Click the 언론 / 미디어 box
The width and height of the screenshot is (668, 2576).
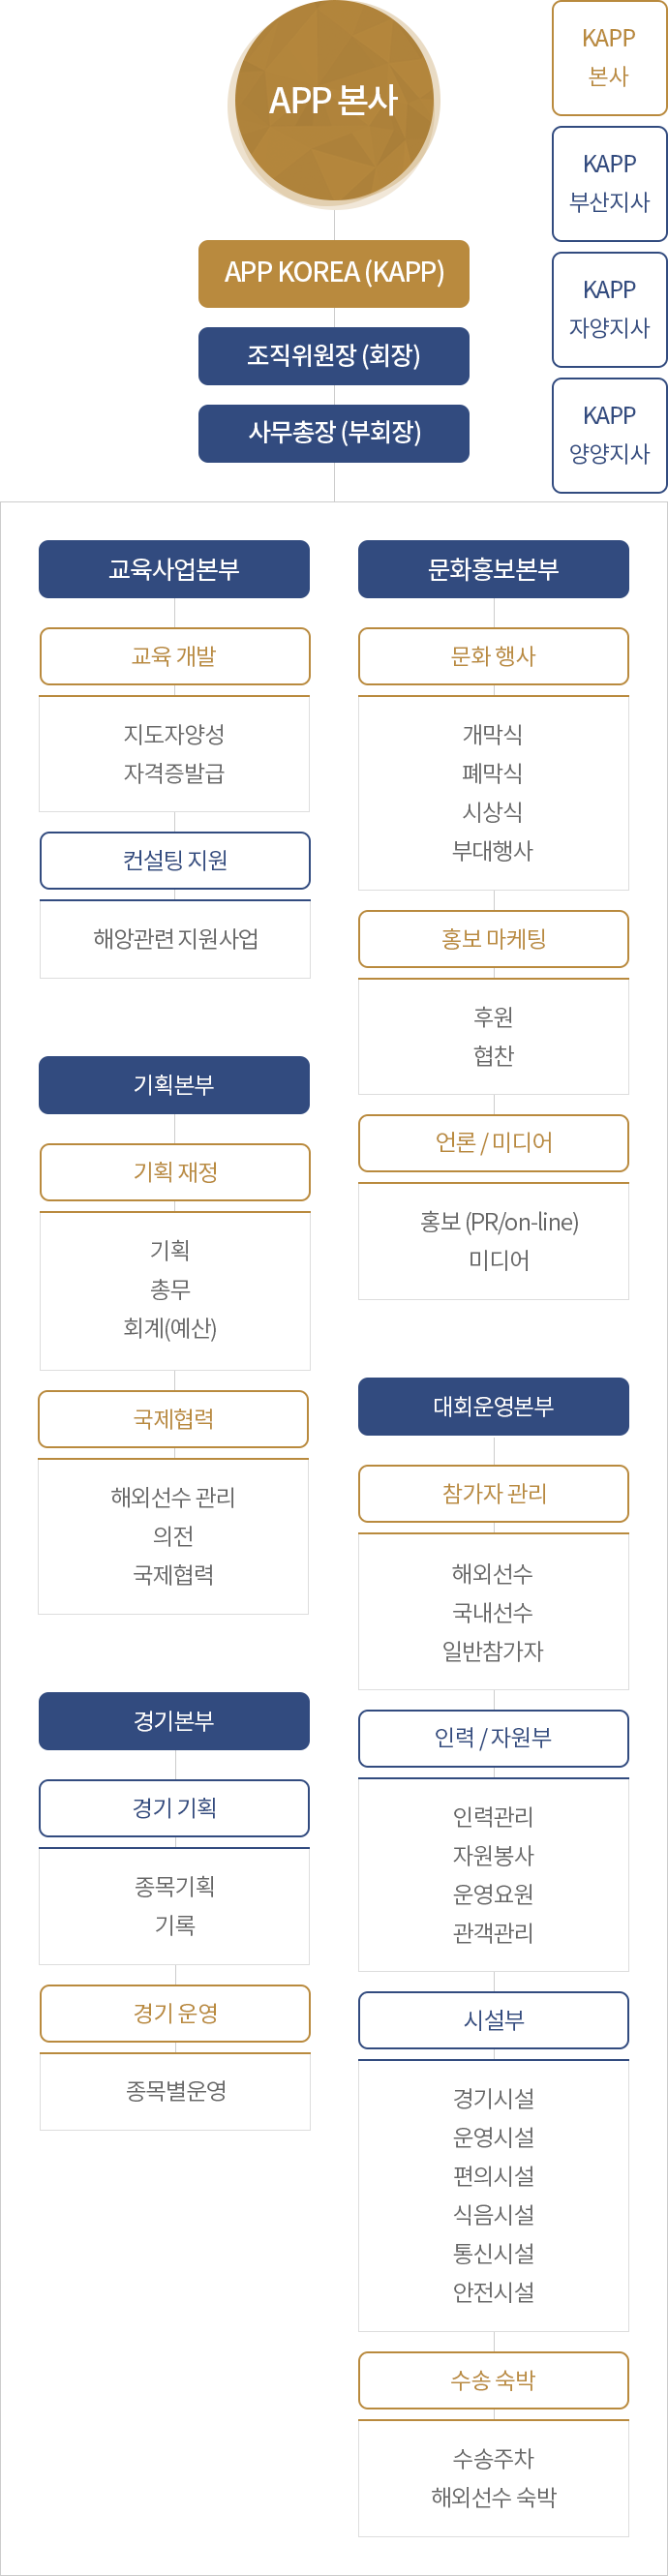[494, 1143]
